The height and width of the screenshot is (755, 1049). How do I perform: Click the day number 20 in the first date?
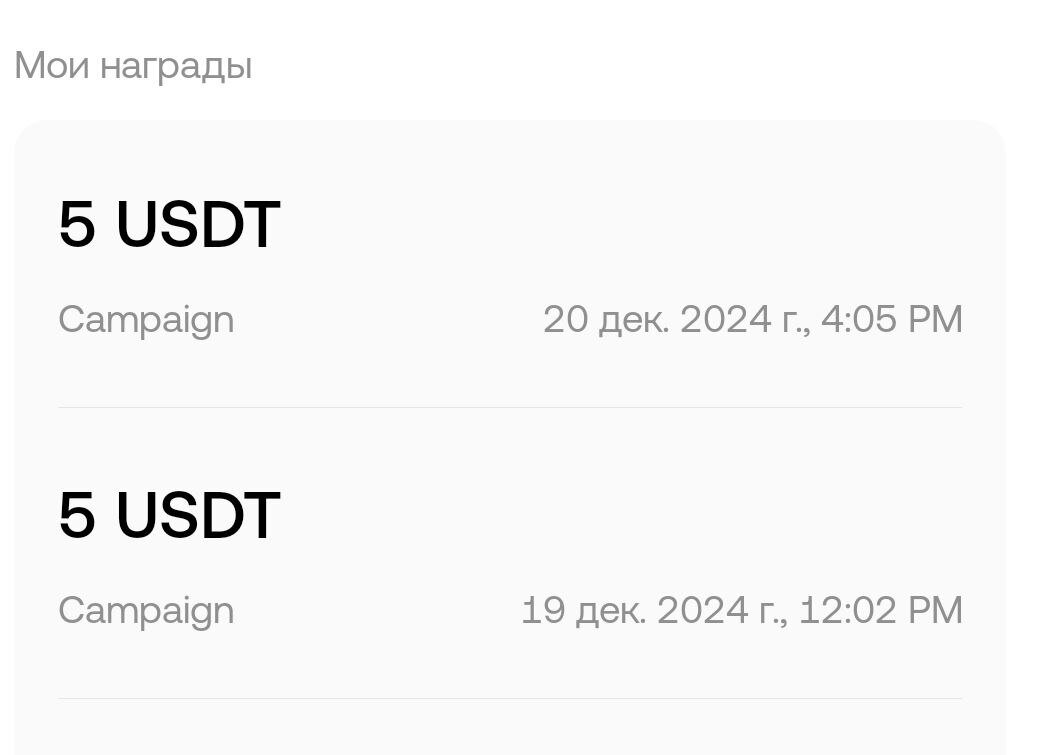(565, 320)
